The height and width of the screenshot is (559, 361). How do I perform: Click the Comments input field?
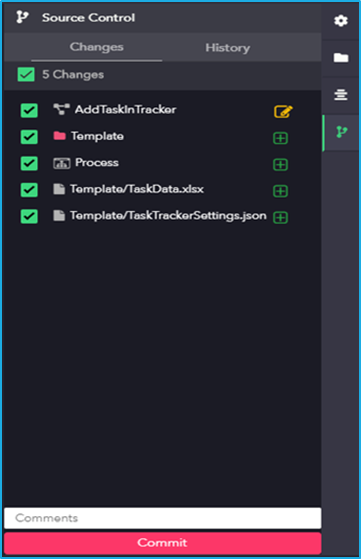pos(163,518)
